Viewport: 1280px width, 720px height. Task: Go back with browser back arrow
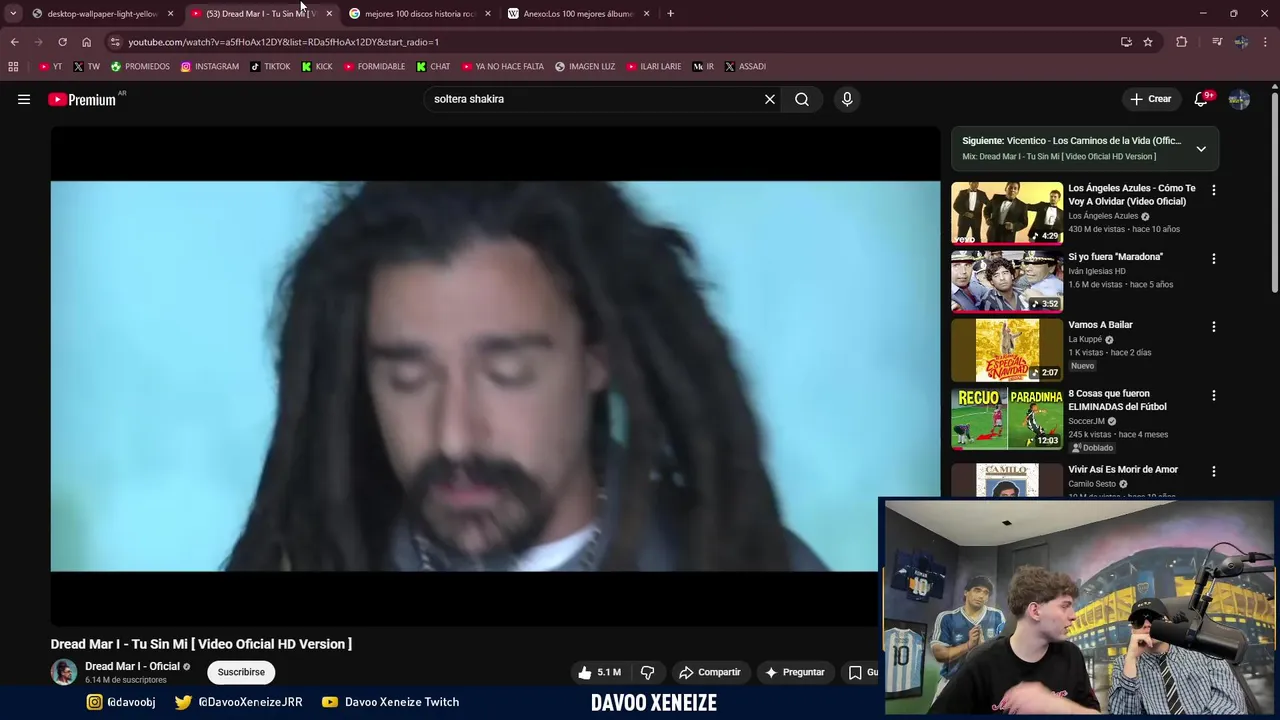(14, 42)
